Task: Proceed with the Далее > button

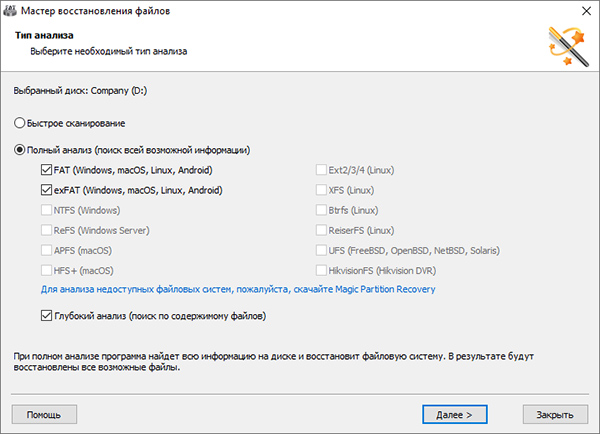Action: point(455,414)
